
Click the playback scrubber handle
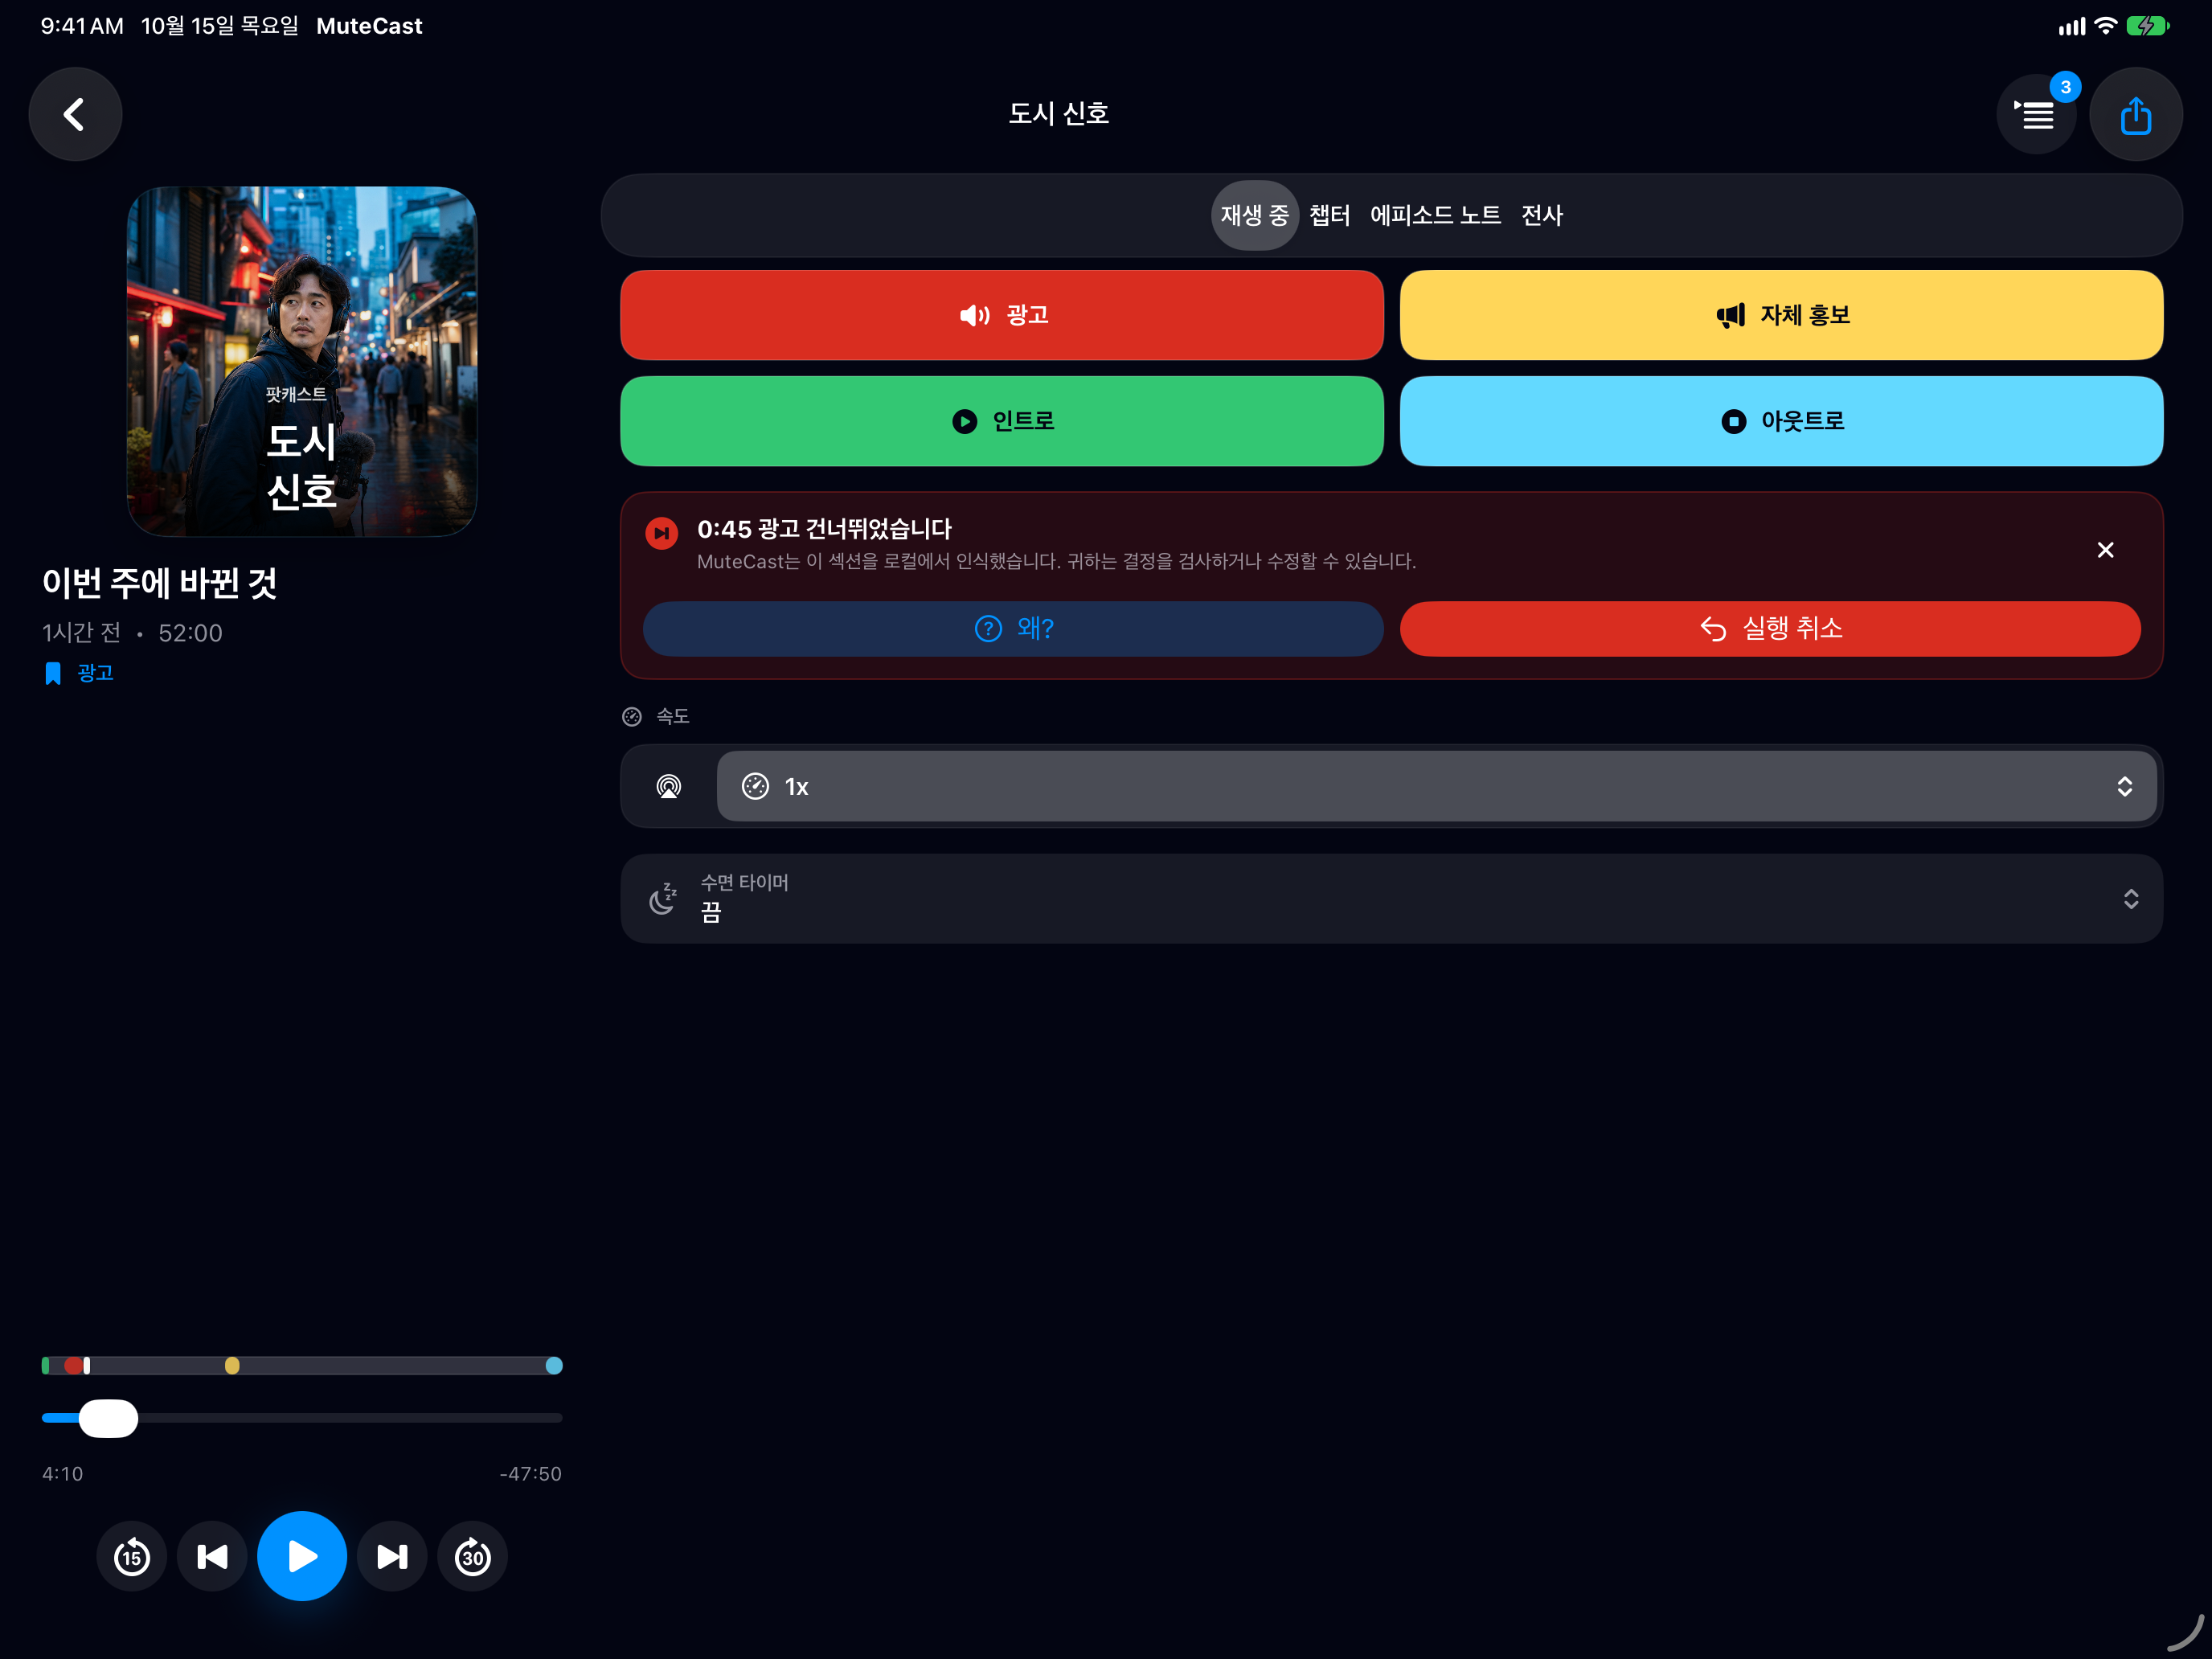pos(108,1418)
